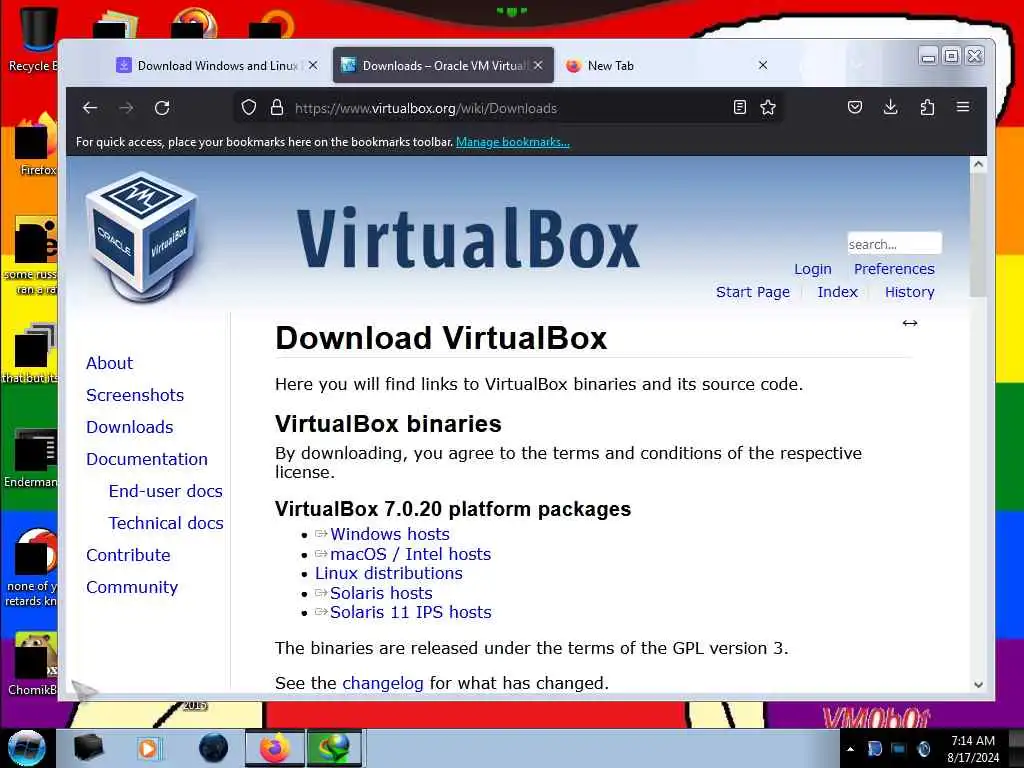Click Manage bookmarks link in toolbar
This screenshot has width=1024, height=768.
(513, 142)
